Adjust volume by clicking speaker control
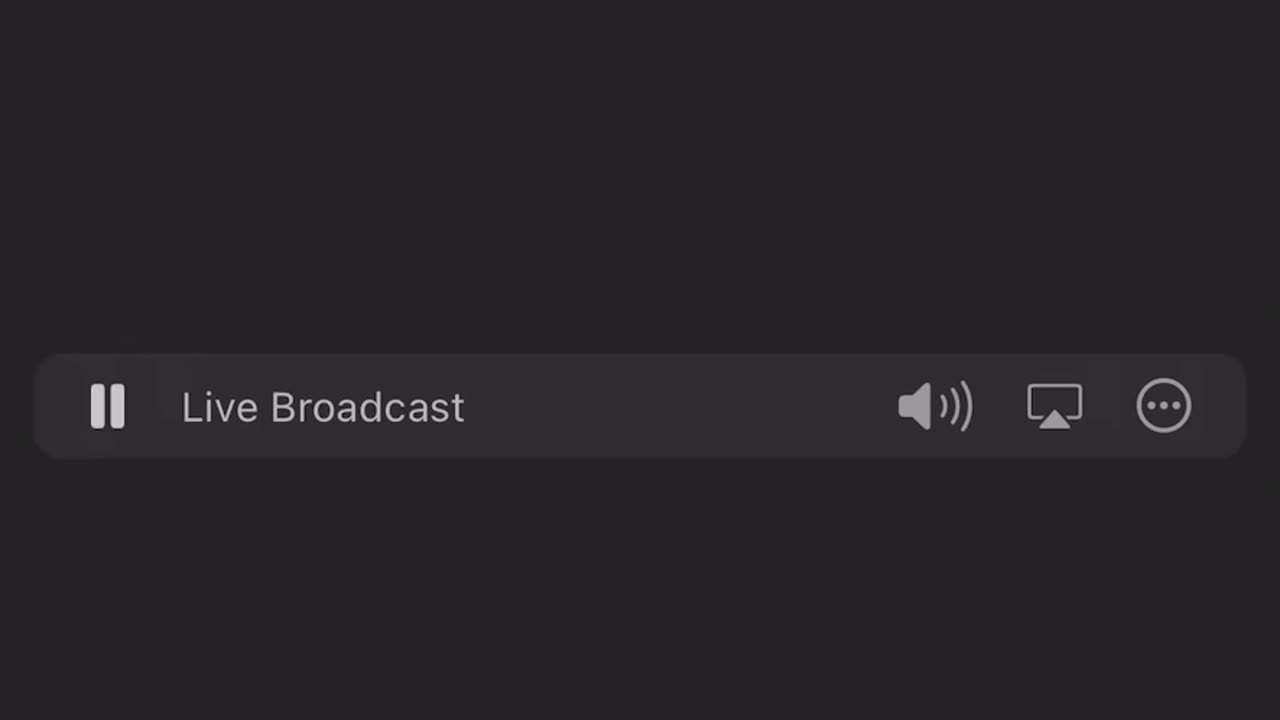 [935, 407]
